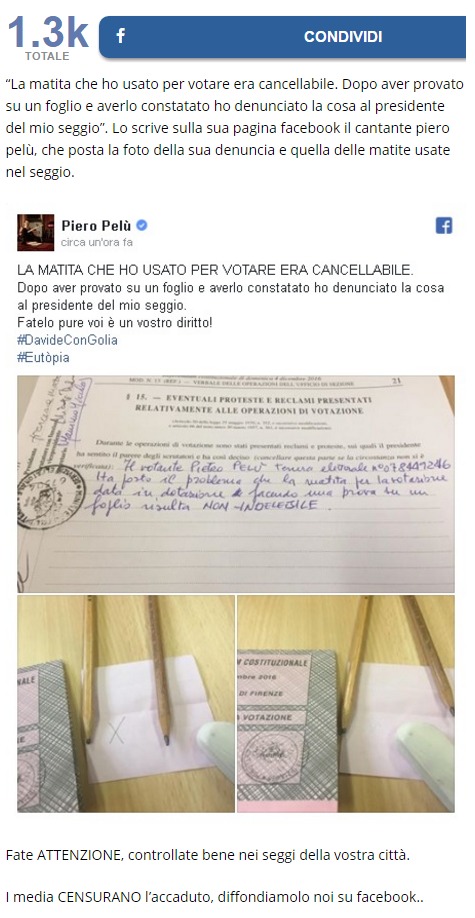Open the left photo with pencils and X mark

point(126,704)
